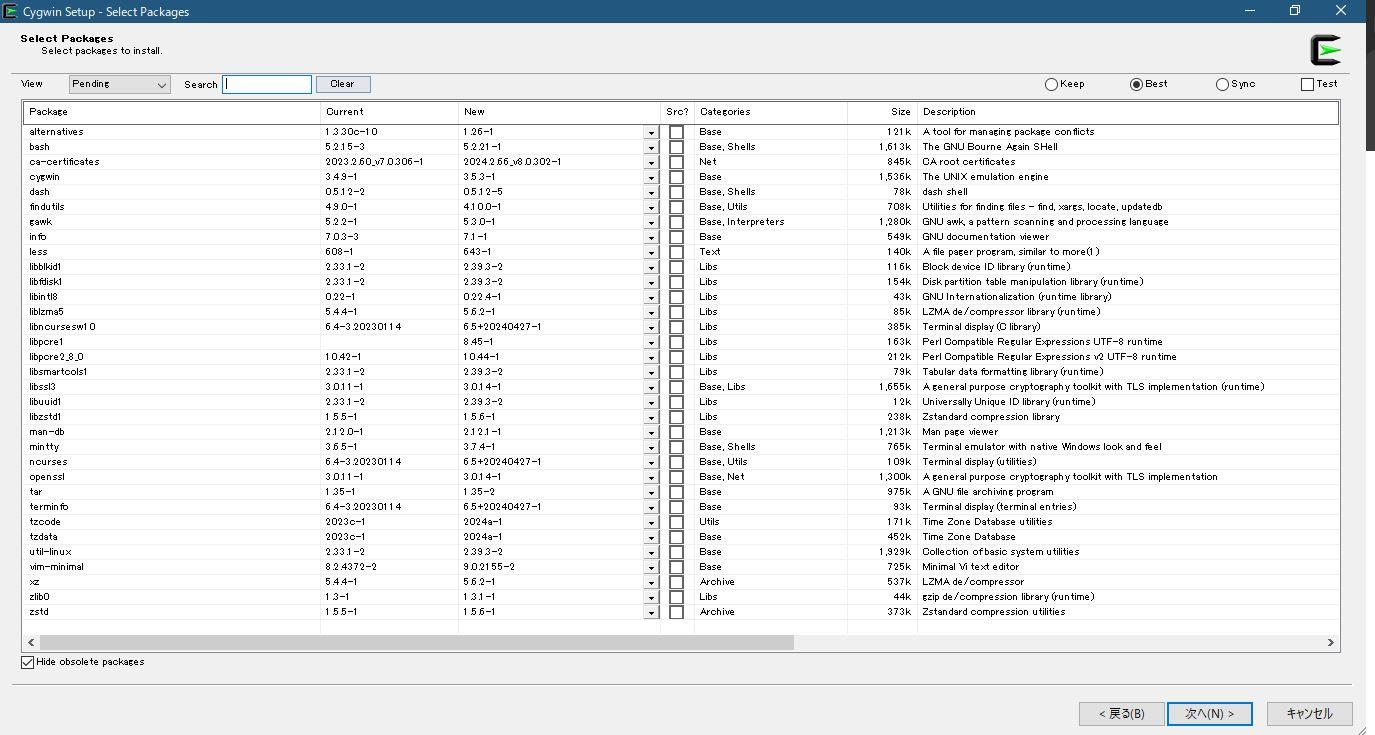Image resolution: width=1375 pixels, height=735 pixels.
Task: Check Src? box for cygwin package
Action: [x=677, y=177]
